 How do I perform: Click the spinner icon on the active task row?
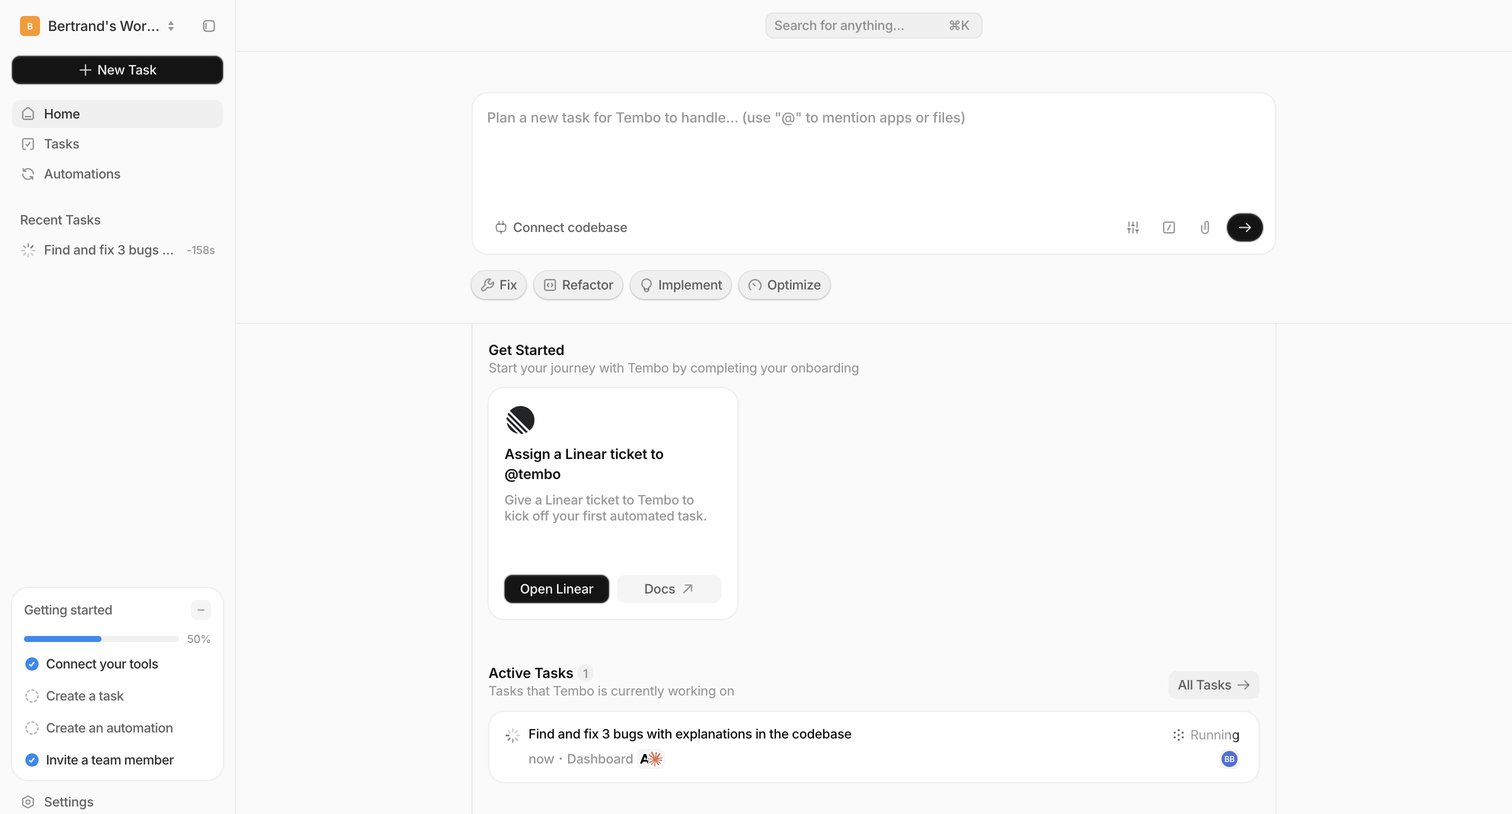pyautogui.click(x=512, y=735)
